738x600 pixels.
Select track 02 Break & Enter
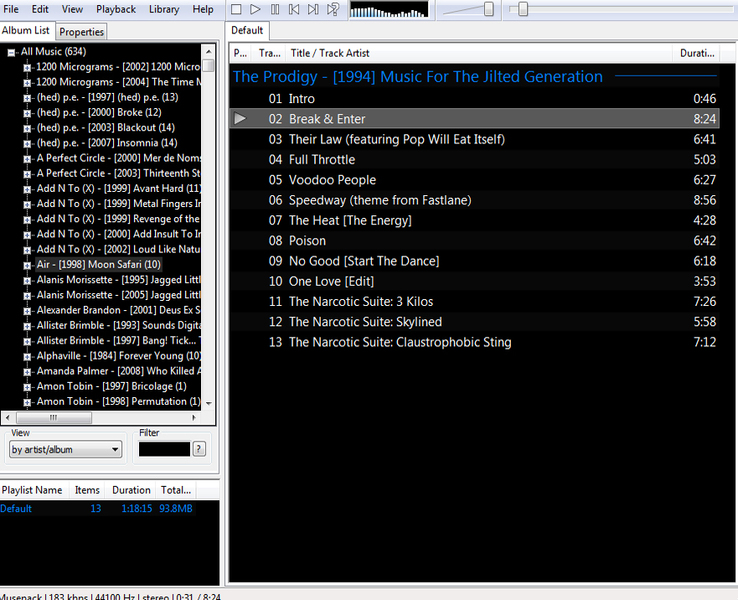[474, 119]
